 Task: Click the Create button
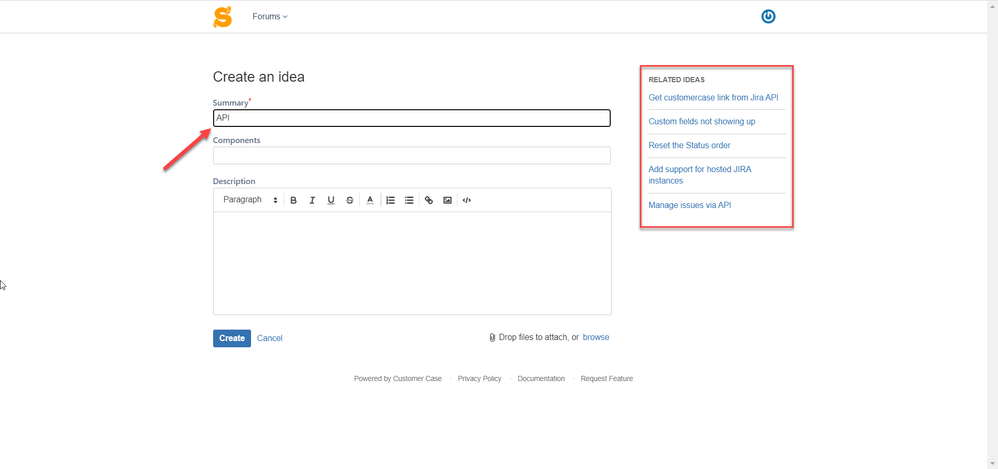[232, 338]
